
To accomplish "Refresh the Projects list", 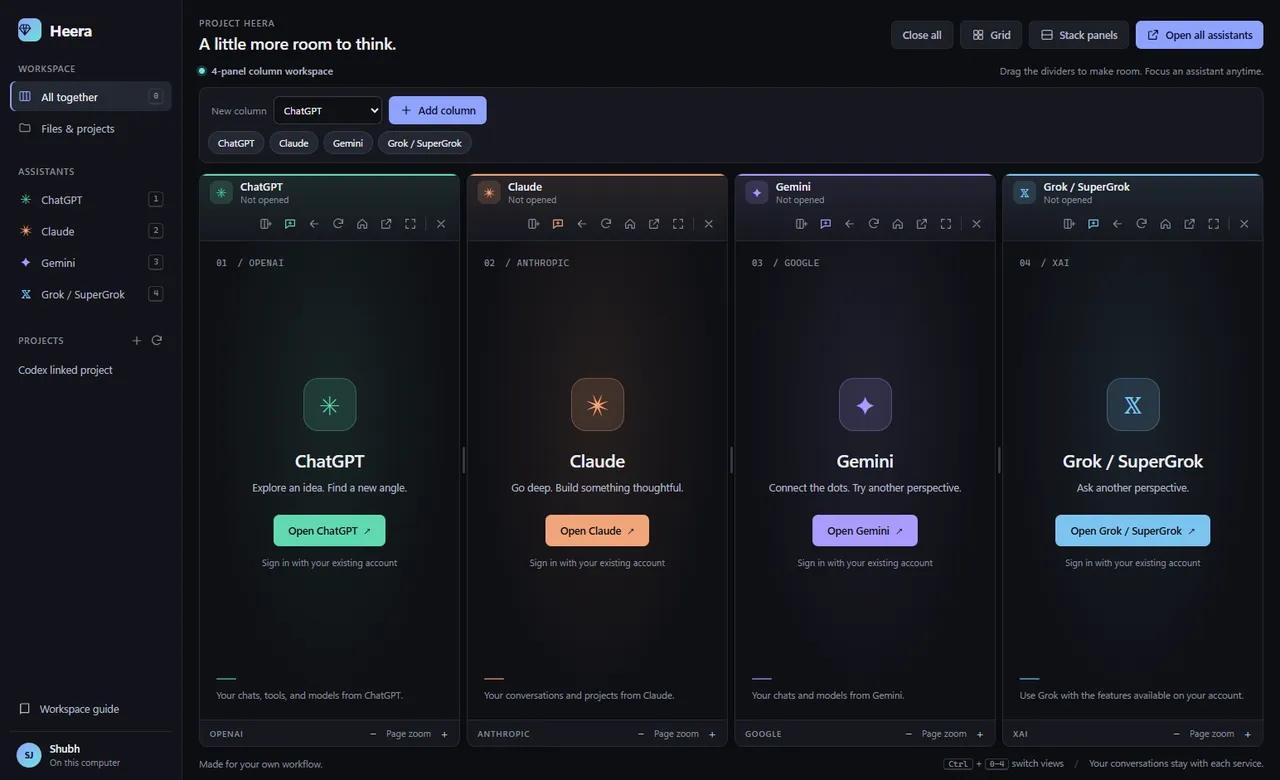I will coord(157,341).
